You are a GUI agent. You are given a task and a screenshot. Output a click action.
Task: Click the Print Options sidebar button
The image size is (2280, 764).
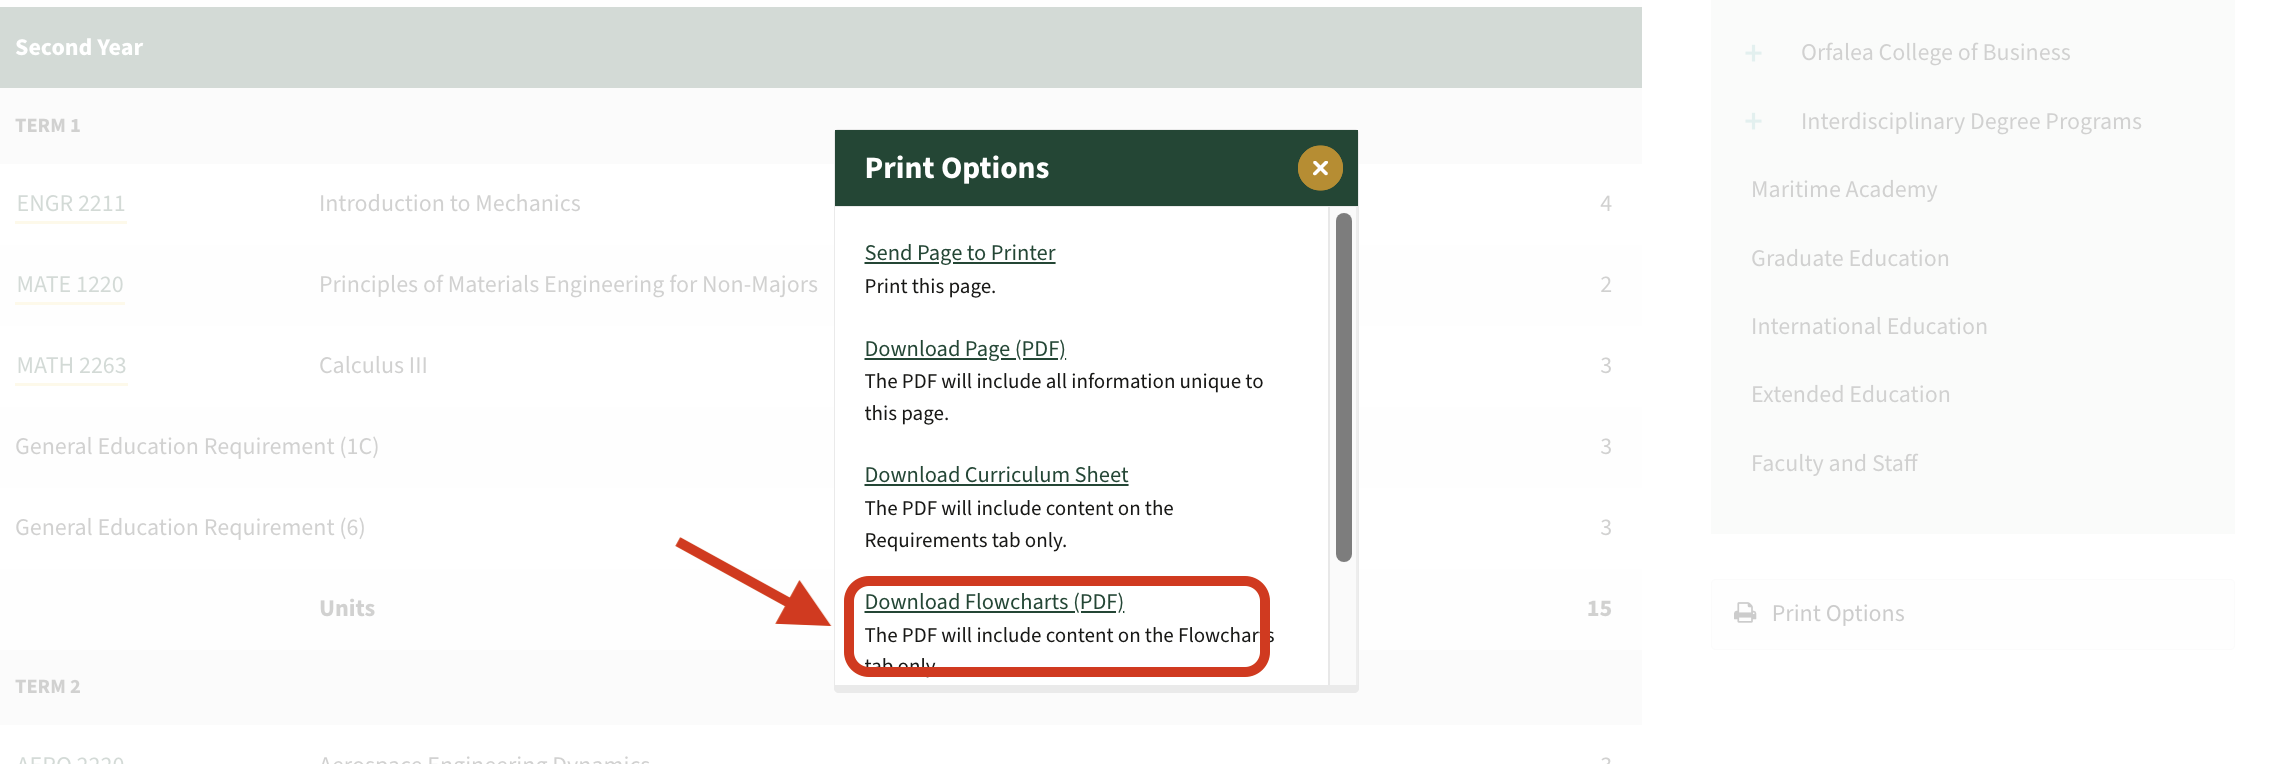point(1837,613)
